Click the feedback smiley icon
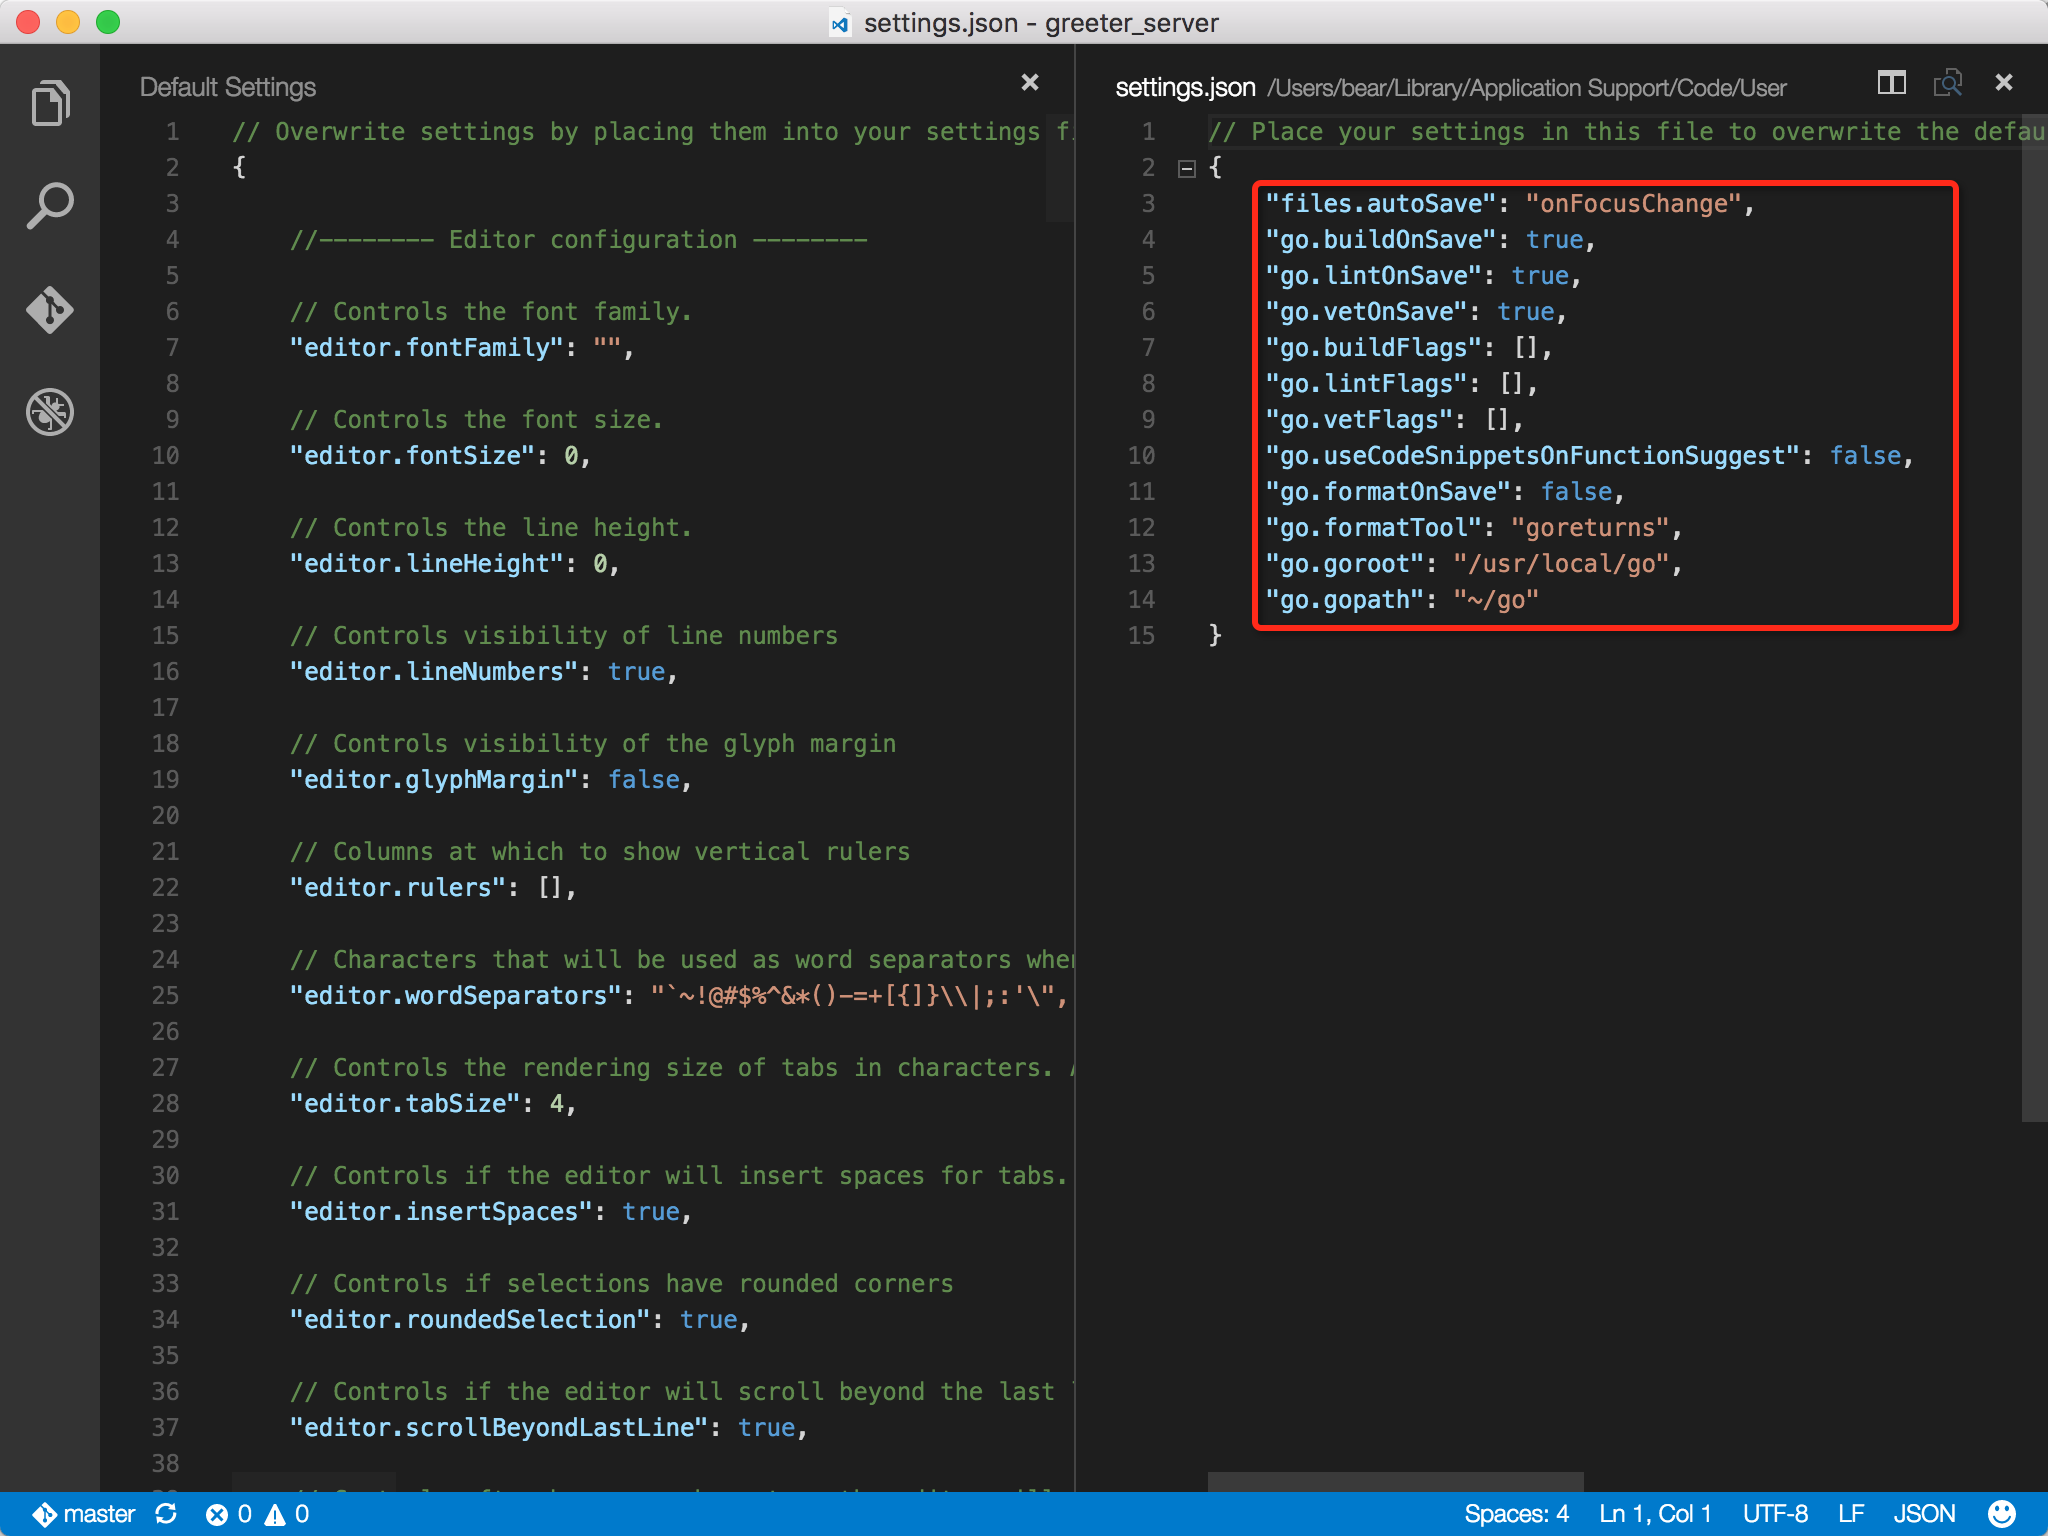This screenshot has width=2048, height=1536. click(2001, 1514)
